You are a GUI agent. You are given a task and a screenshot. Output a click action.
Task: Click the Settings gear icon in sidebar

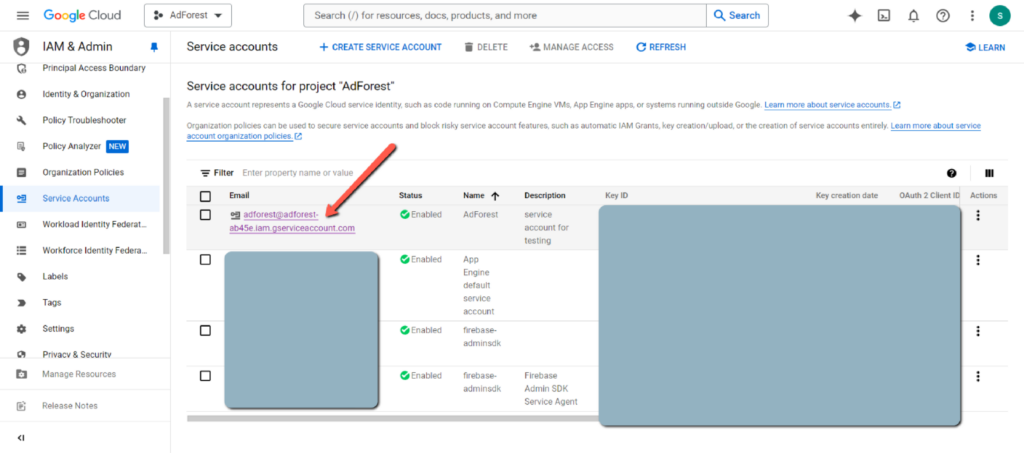(21, 329)
